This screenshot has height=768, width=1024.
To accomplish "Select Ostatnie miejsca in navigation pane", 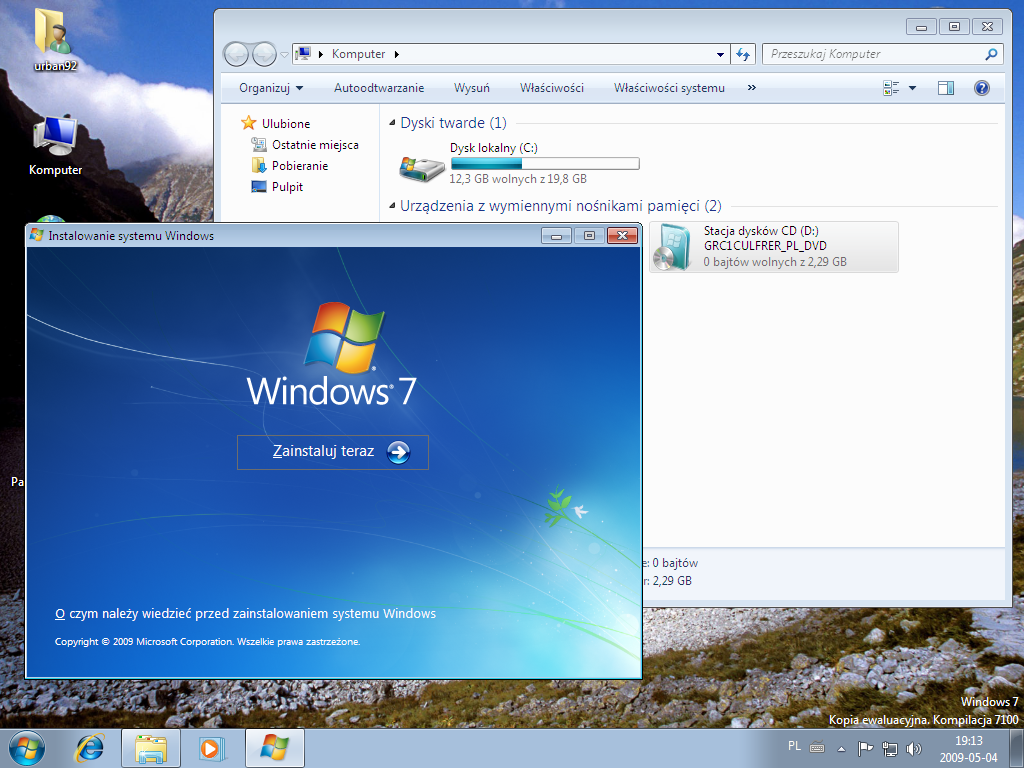I will 306,145.
